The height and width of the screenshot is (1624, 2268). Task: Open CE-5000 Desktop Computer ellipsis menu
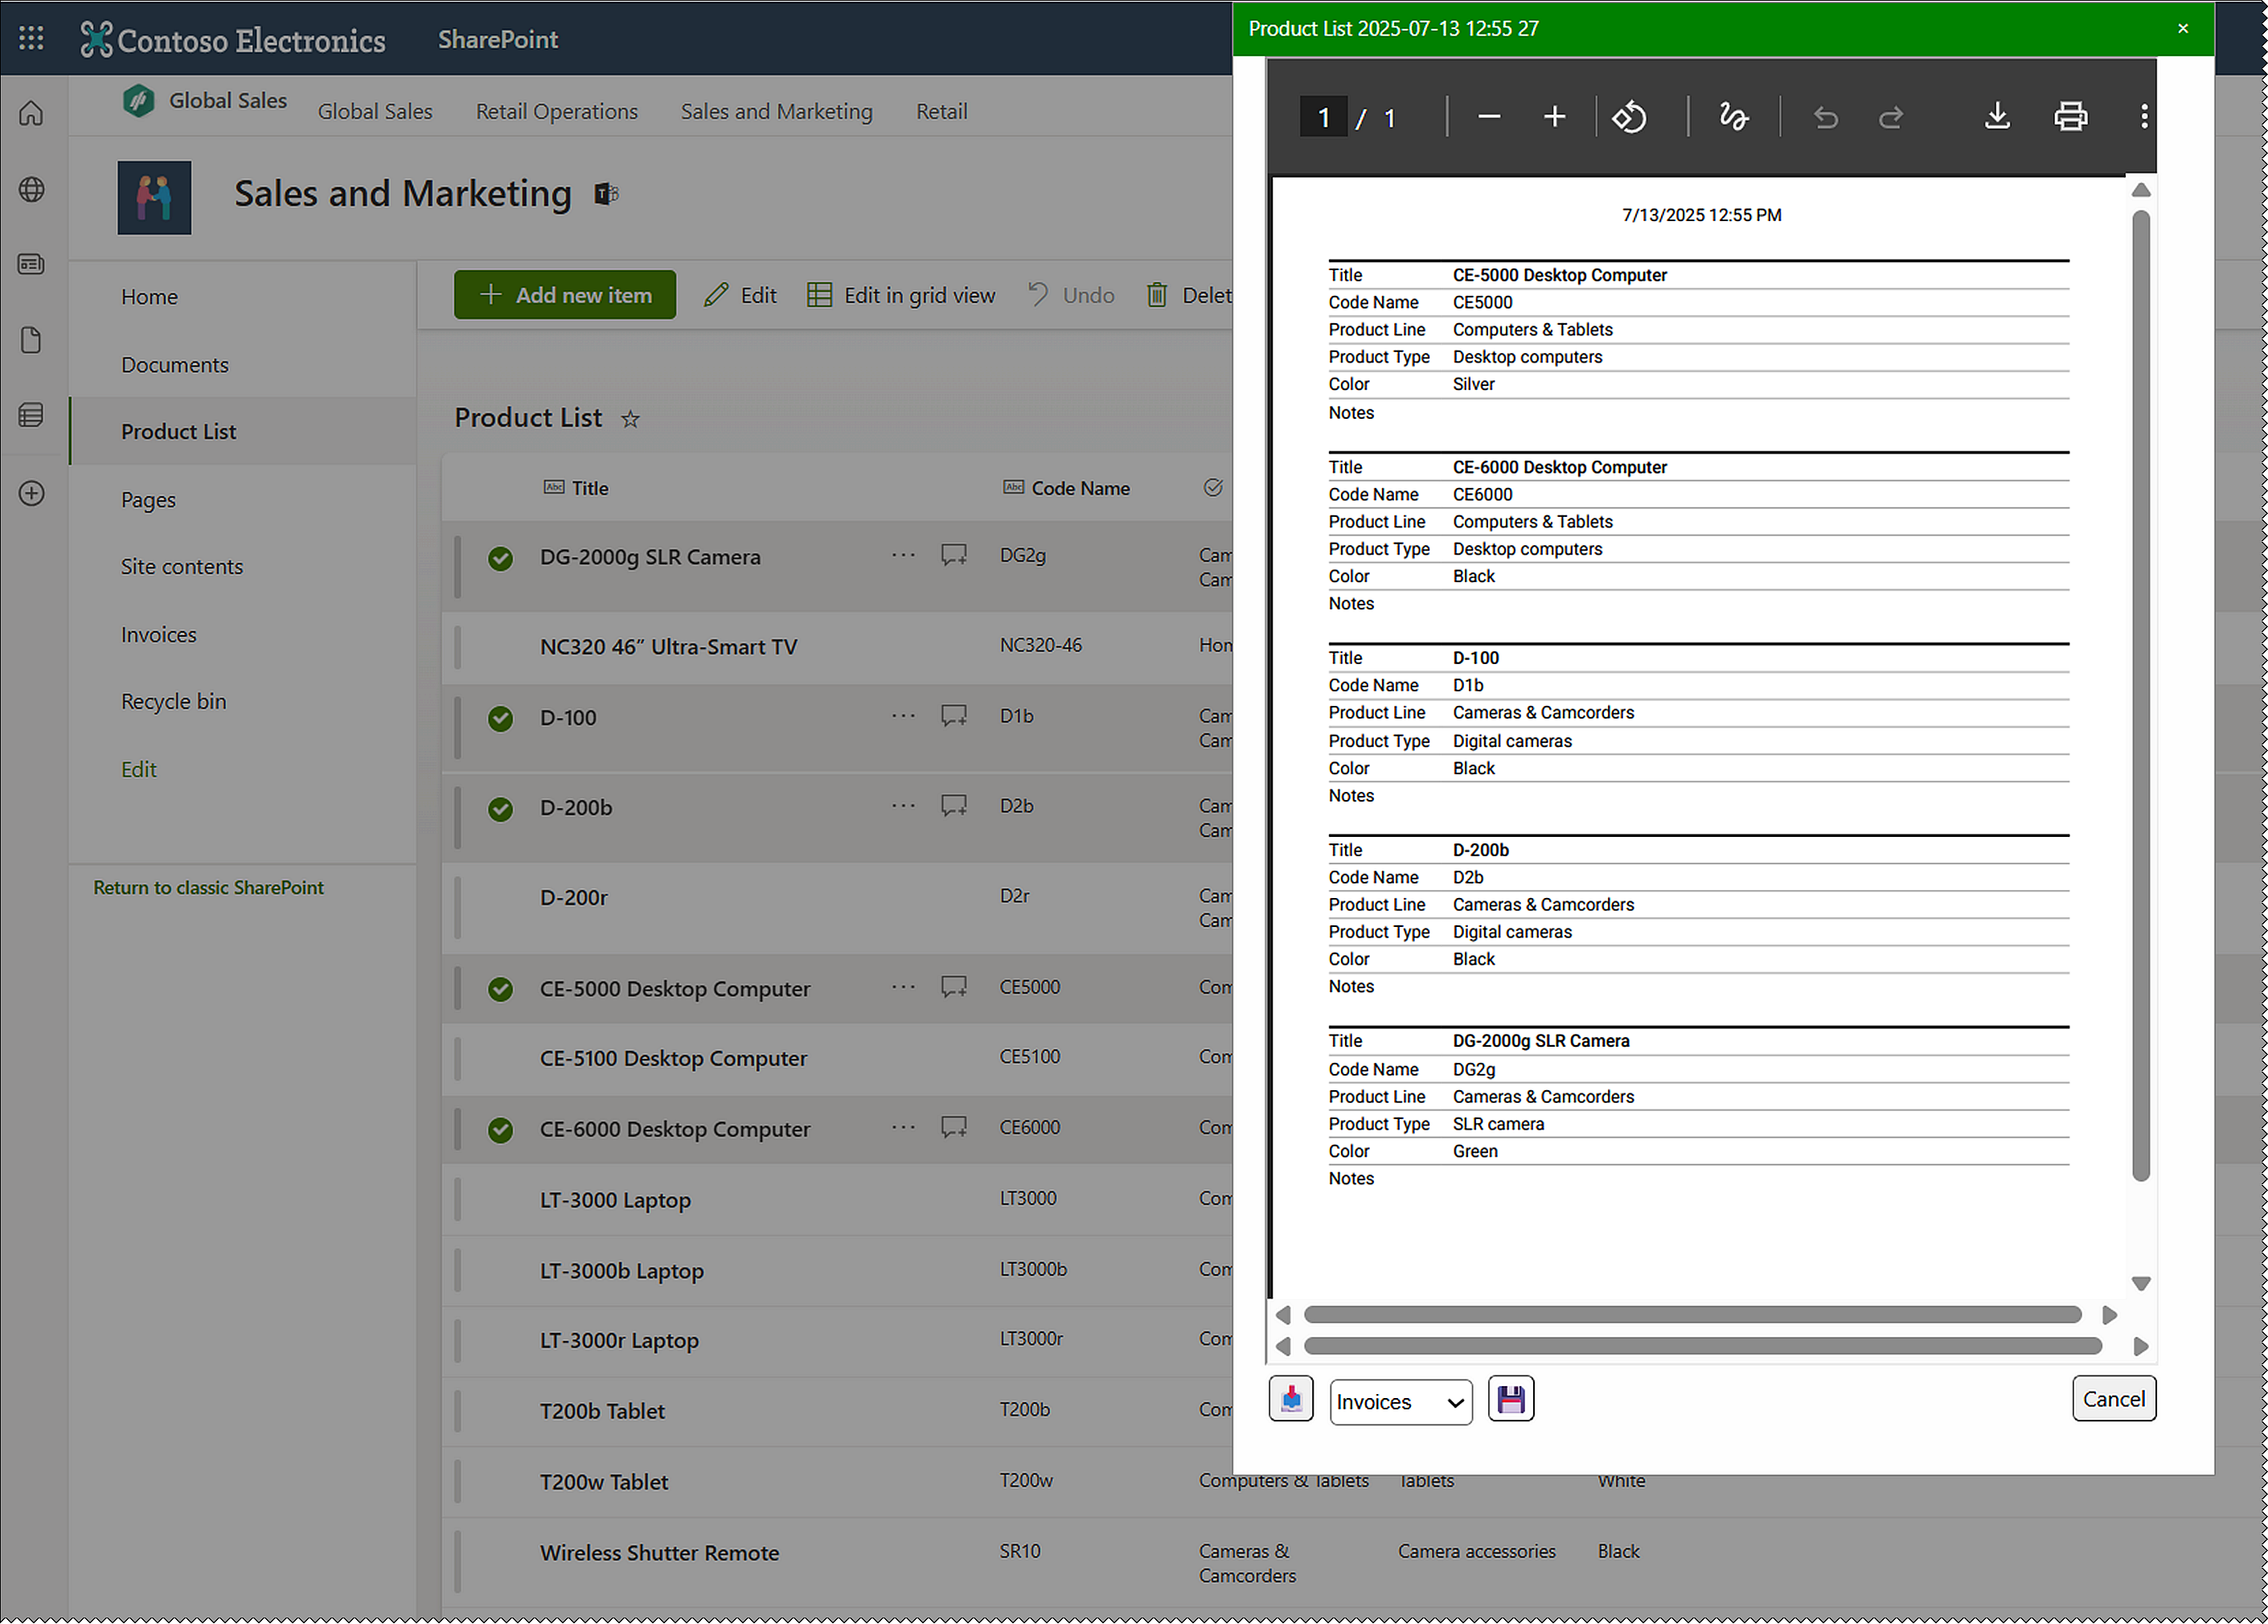tap(903, 987)
